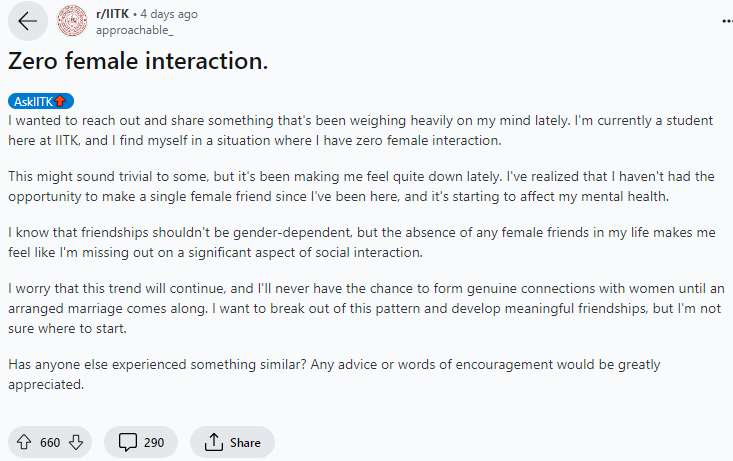Open the r/IITK community avatar

[72, 21]
